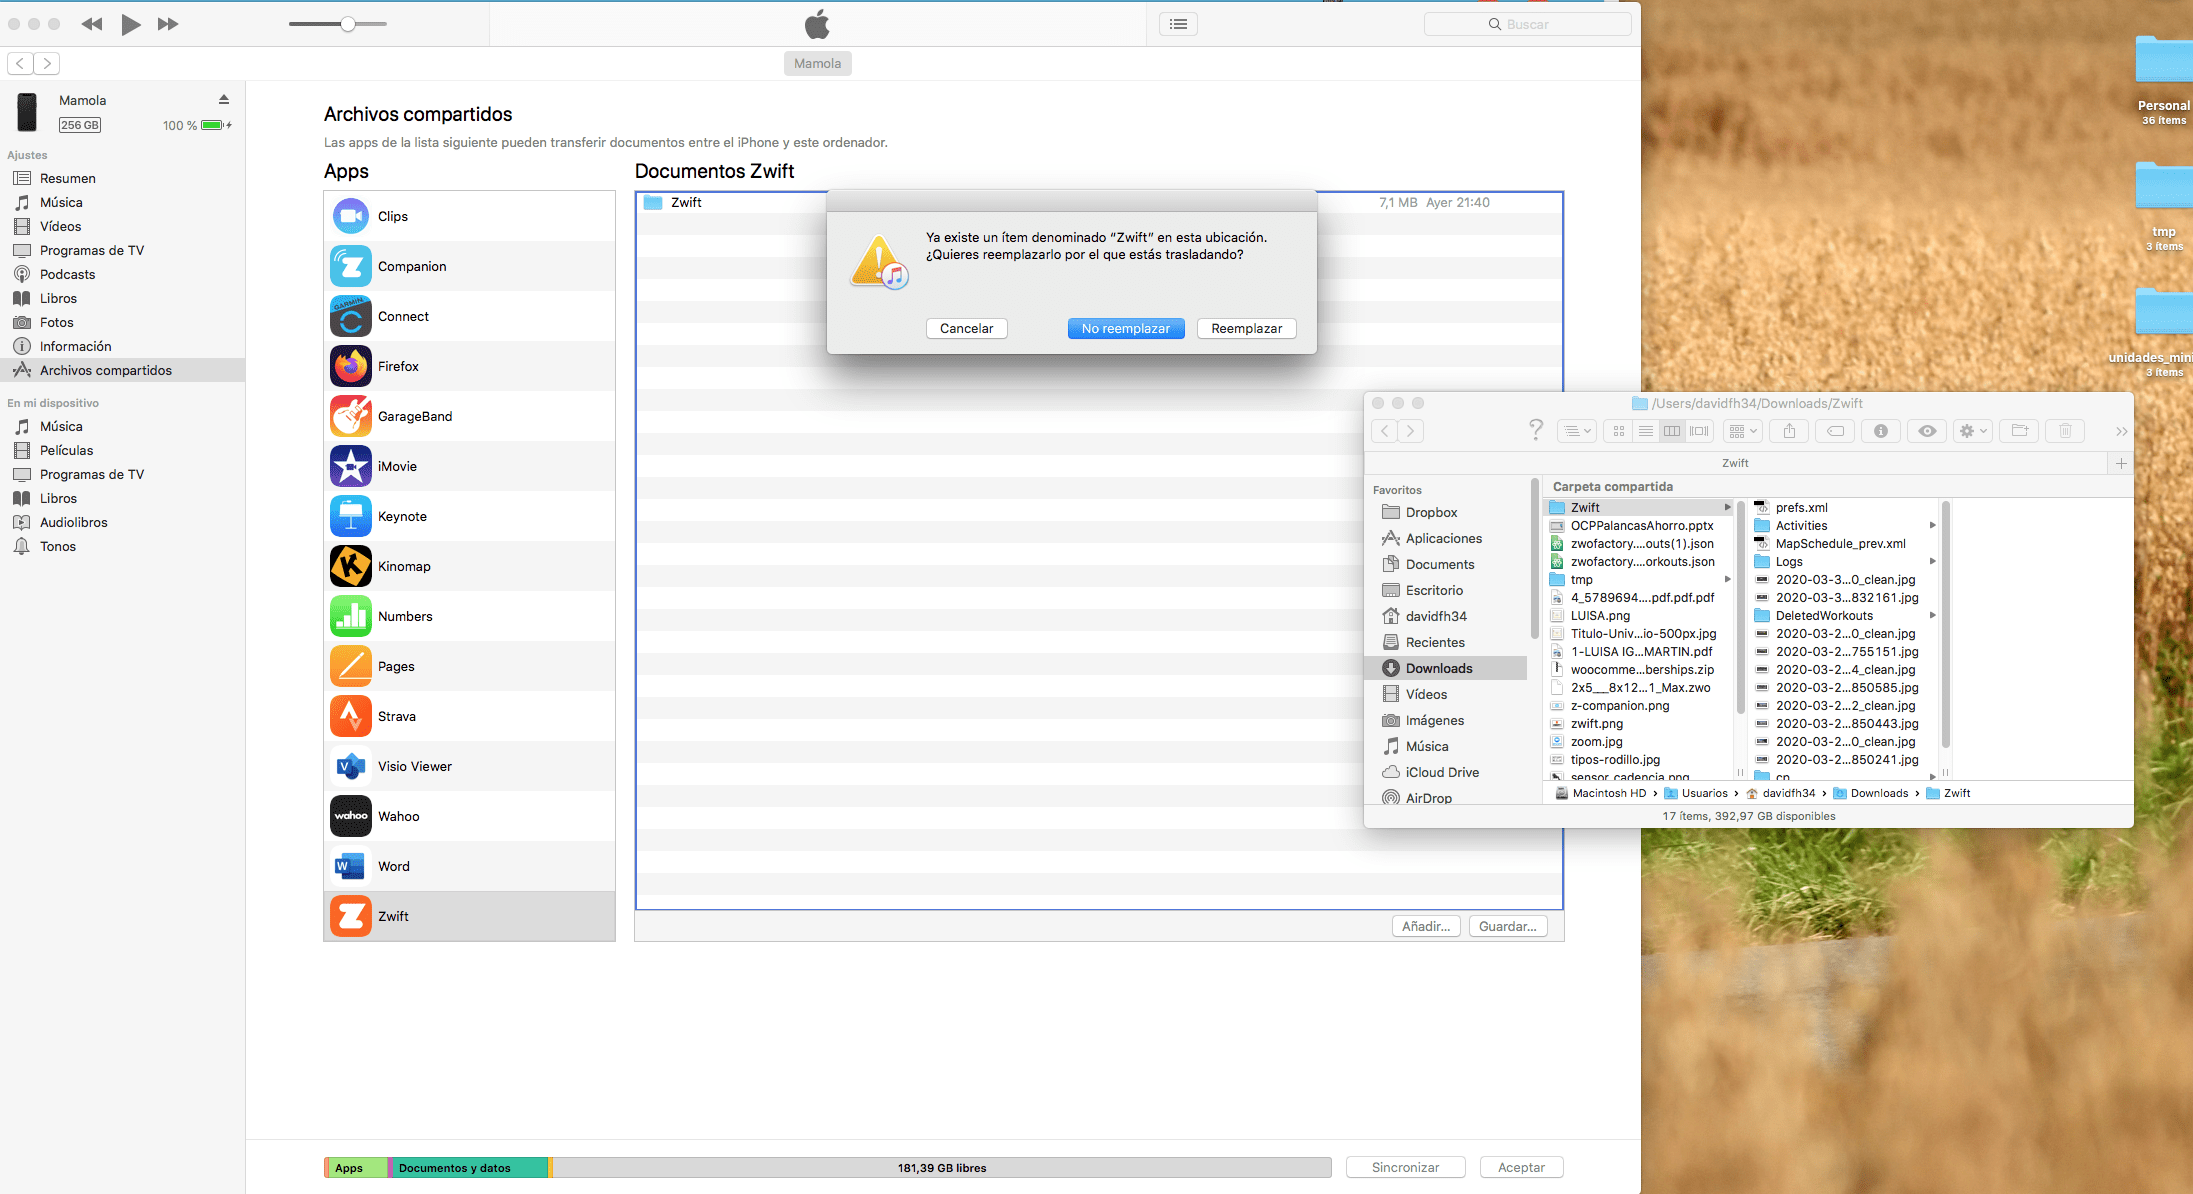This screenshot has width=2193, height=1194.
Task: Open Get Info from Finder toolbar
Action: point(1881,431)
